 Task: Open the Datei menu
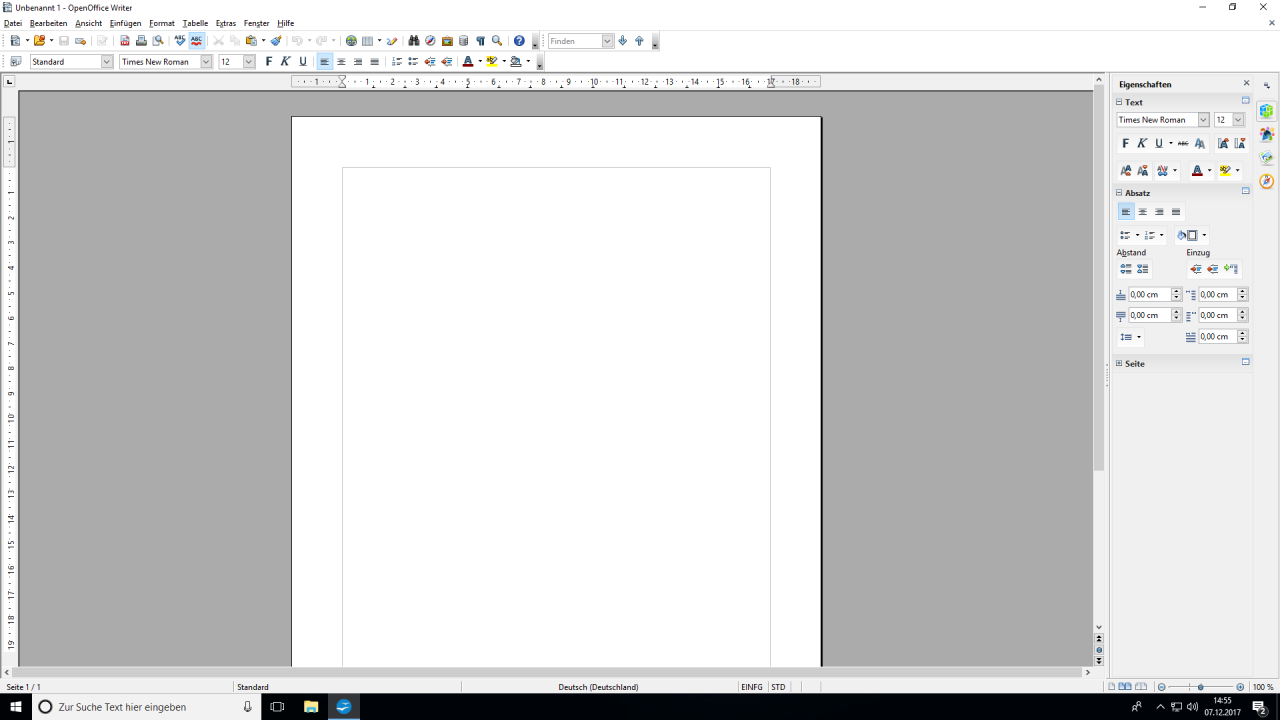13,23
